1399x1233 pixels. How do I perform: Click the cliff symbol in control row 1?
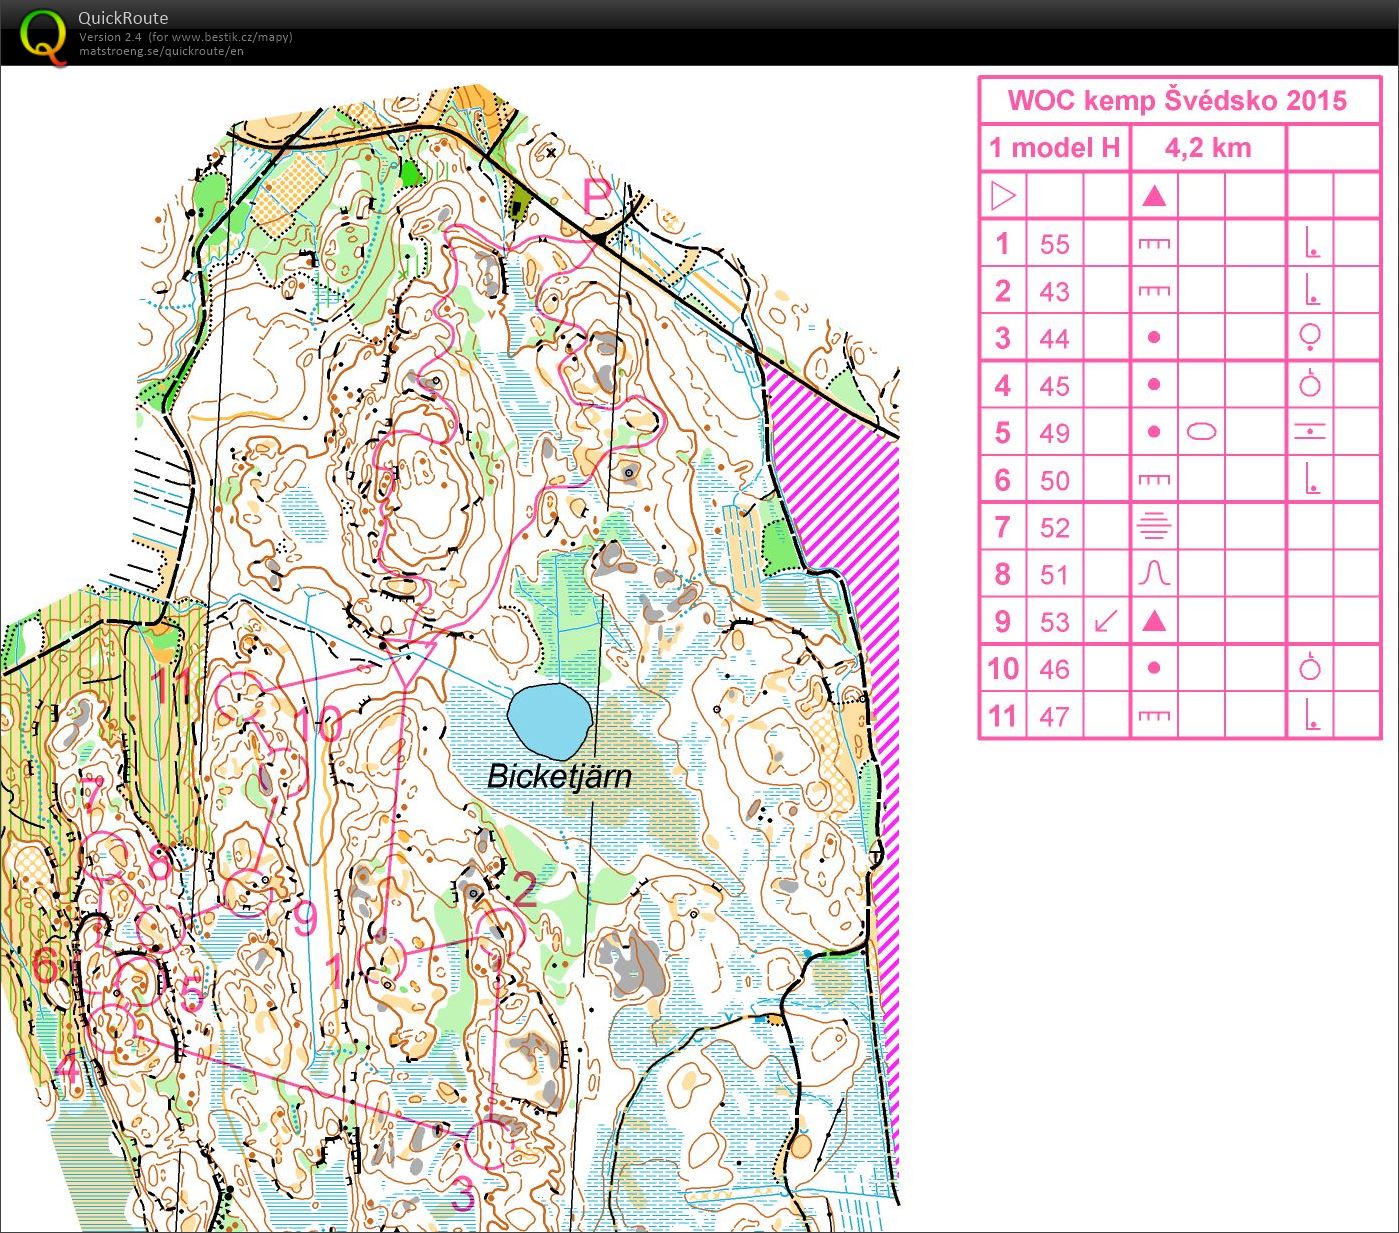tap(1154, 244)
